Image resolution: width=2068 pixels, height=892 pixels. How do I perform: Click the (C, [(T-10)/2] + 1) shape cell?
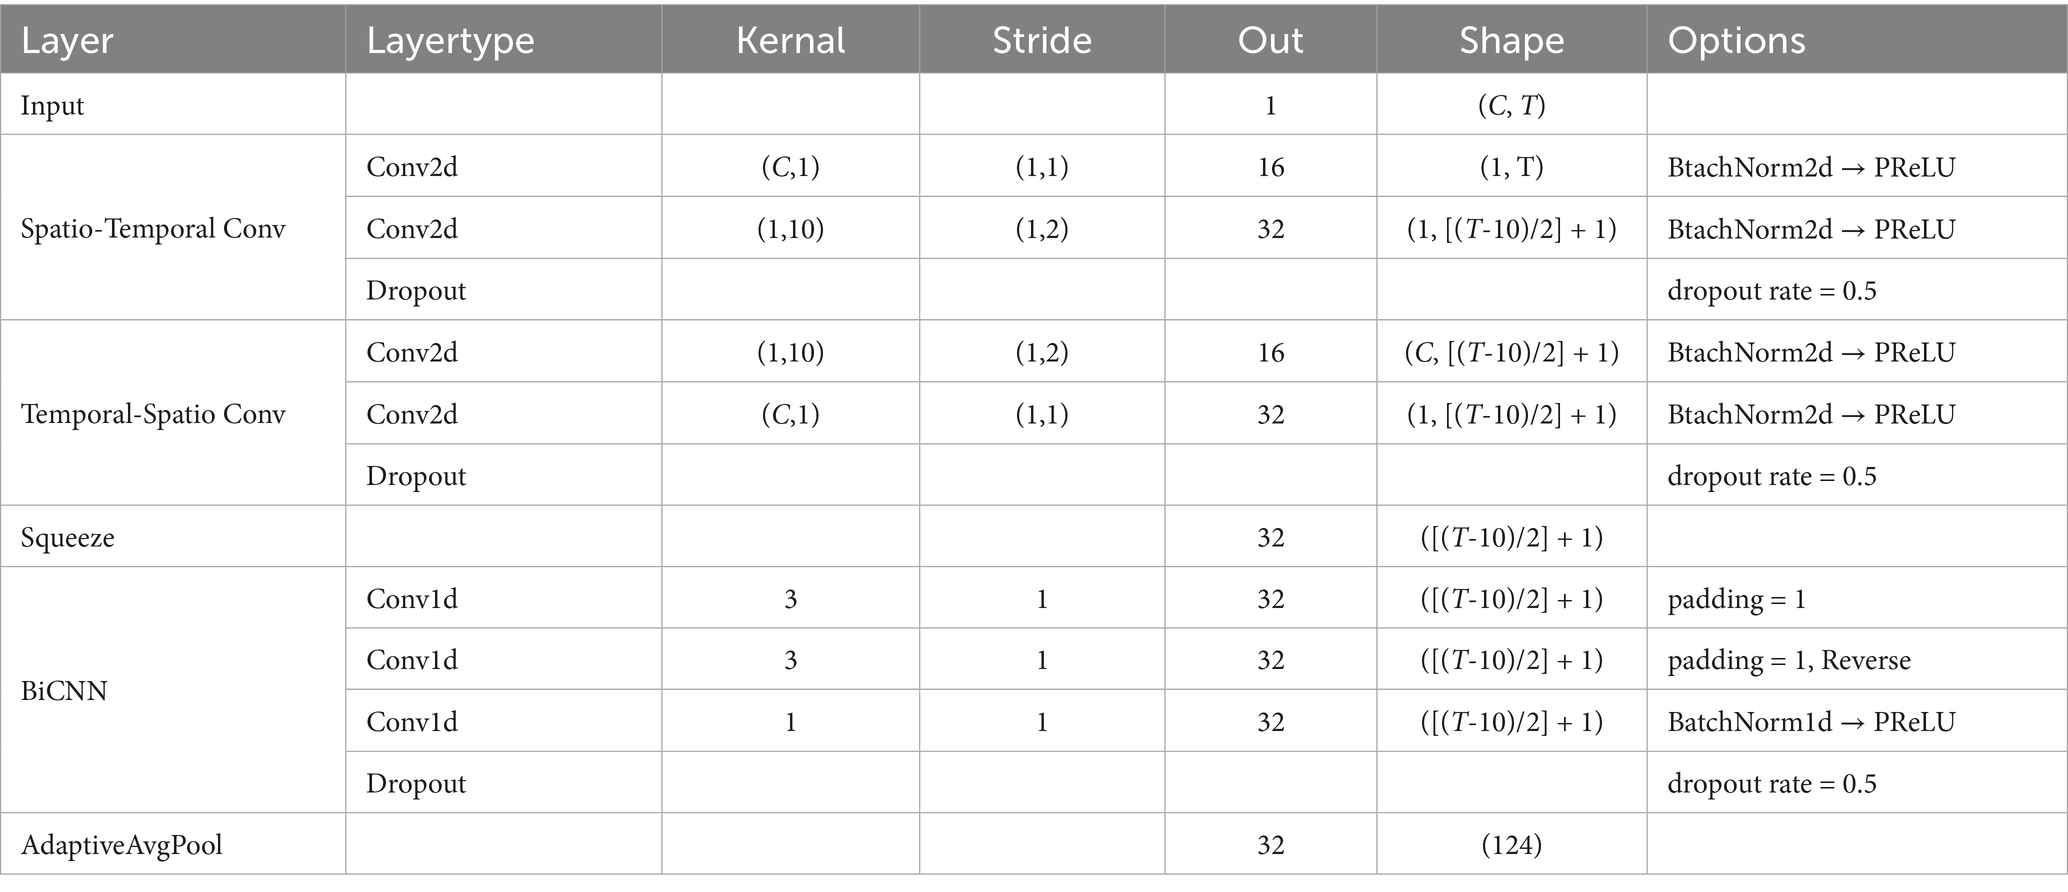1511,352
